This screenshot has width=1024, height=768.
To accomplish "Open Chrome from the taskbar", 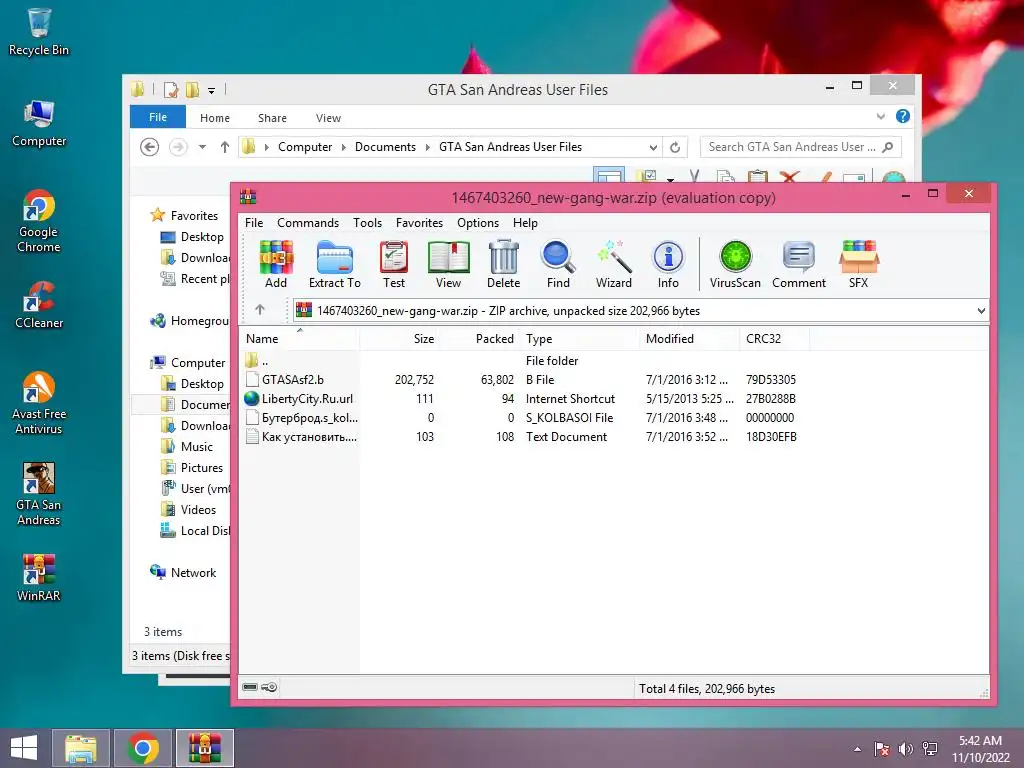I will point(142,748).
